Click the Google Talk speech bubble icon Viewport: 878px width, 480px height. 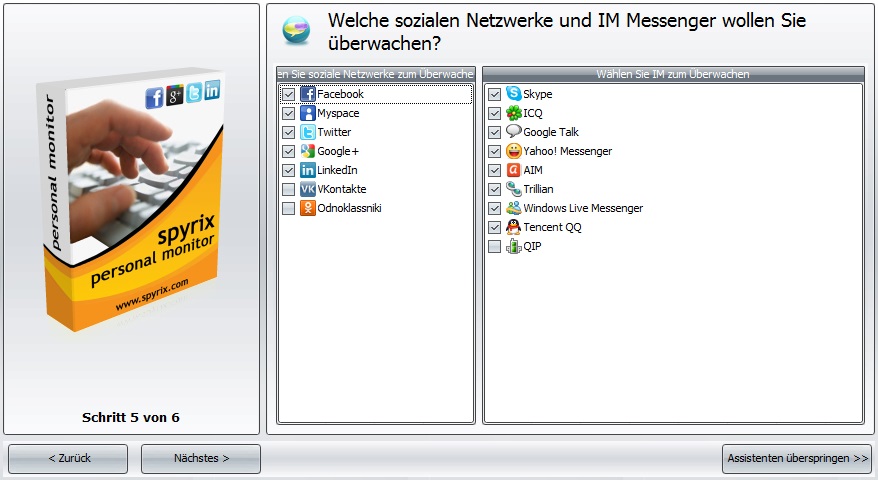[x=513, y=132]
